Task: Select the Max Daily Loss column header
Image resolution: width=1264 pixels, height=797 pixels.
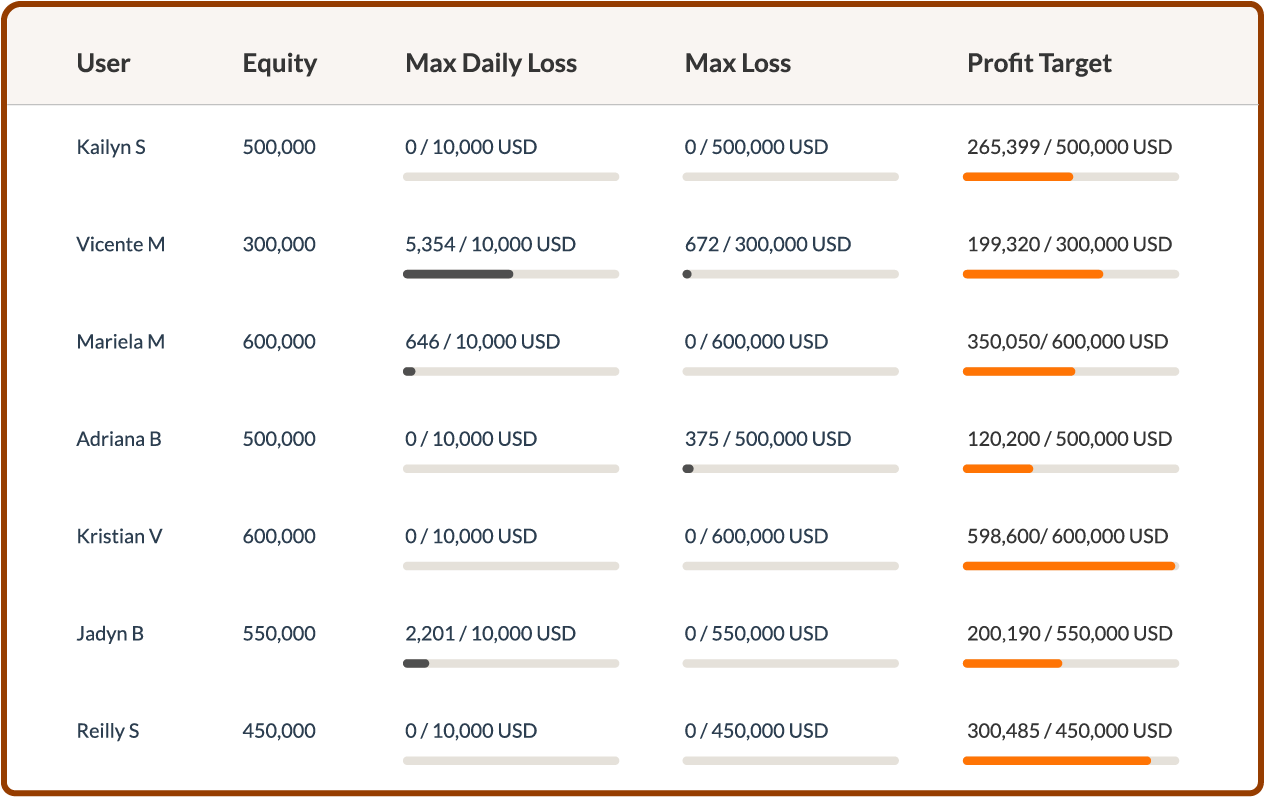Action: coord(491,64)
